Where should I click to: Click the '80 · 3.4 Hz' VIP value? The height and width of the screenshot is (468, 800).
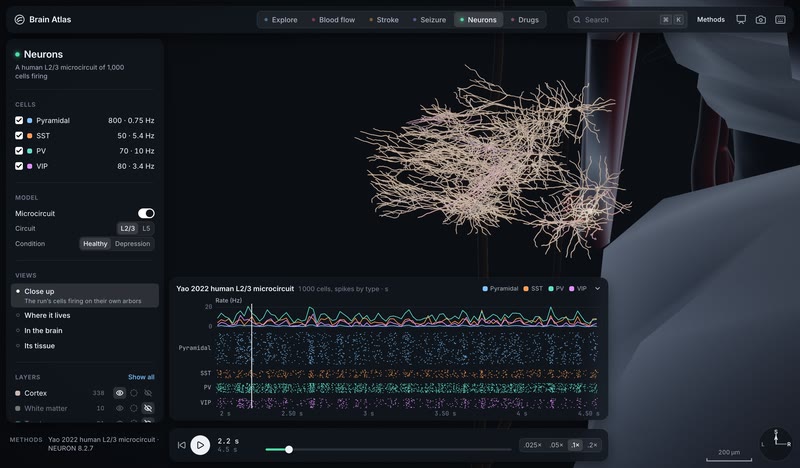[x=136, y=166]
